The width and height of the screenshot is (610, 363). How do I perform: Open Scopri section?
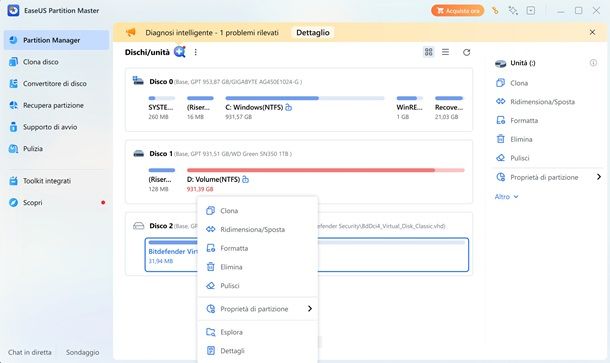(56, 203)
